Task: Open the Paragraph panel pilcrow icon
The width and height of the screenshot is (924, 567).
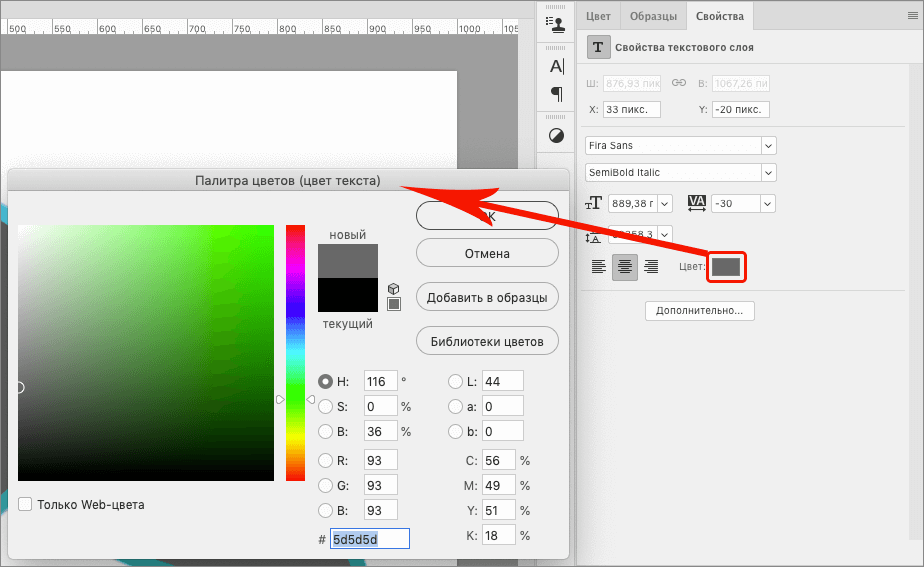Action: coord(557,94)
